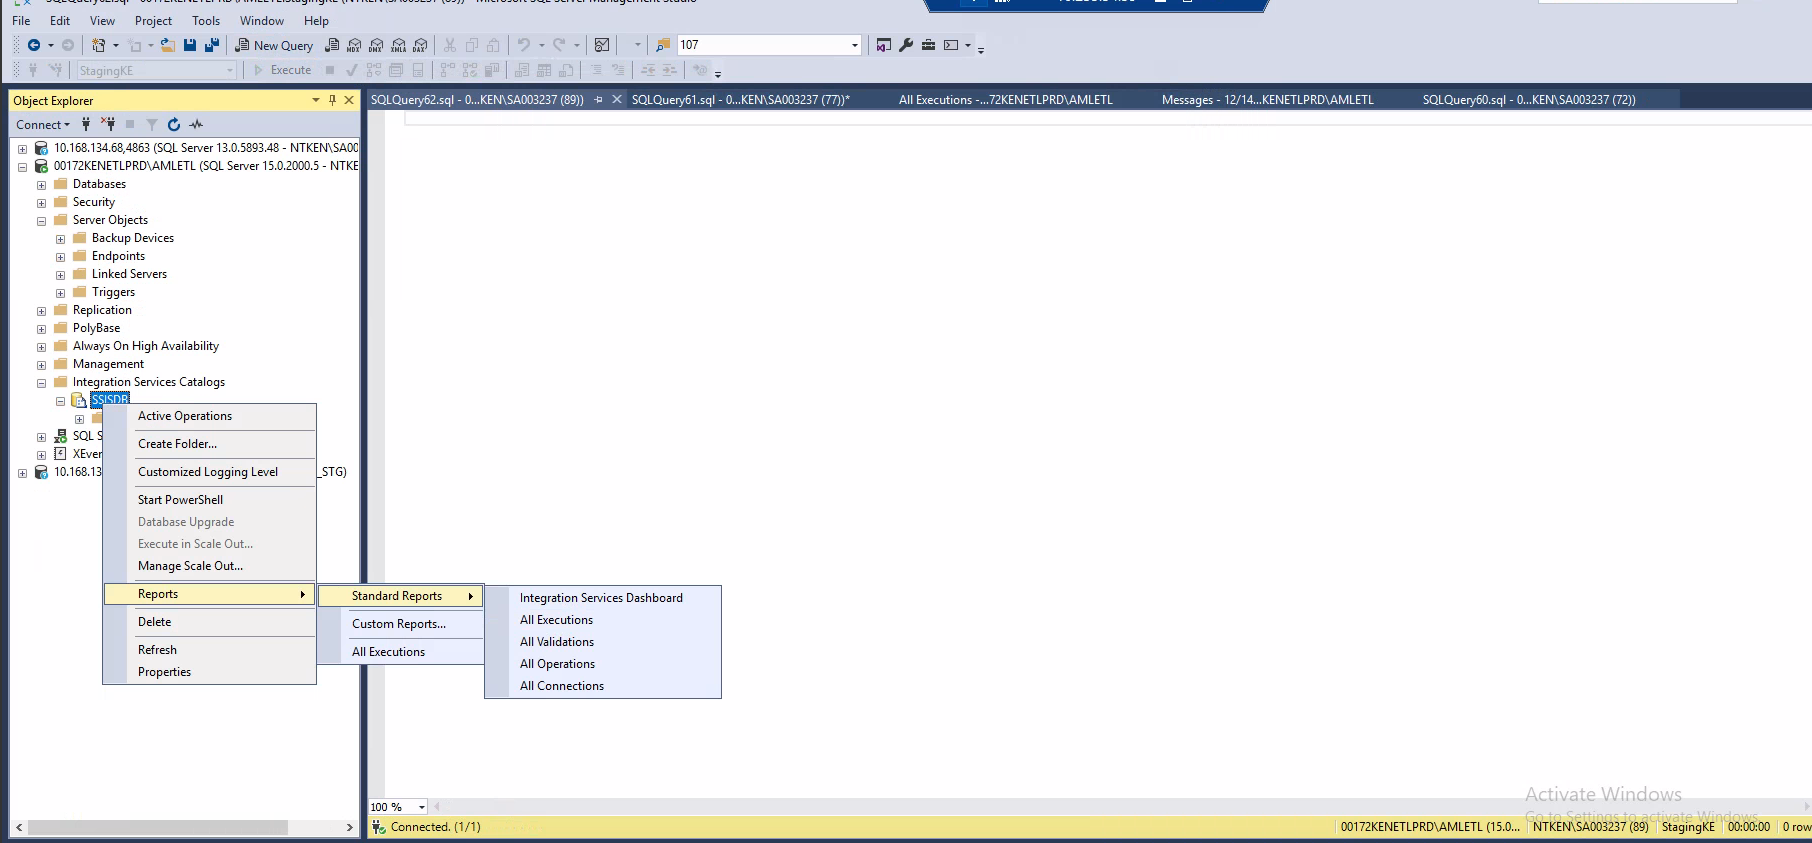
Task: Click the toolbox briefcase icon
Action: point(928,45)
